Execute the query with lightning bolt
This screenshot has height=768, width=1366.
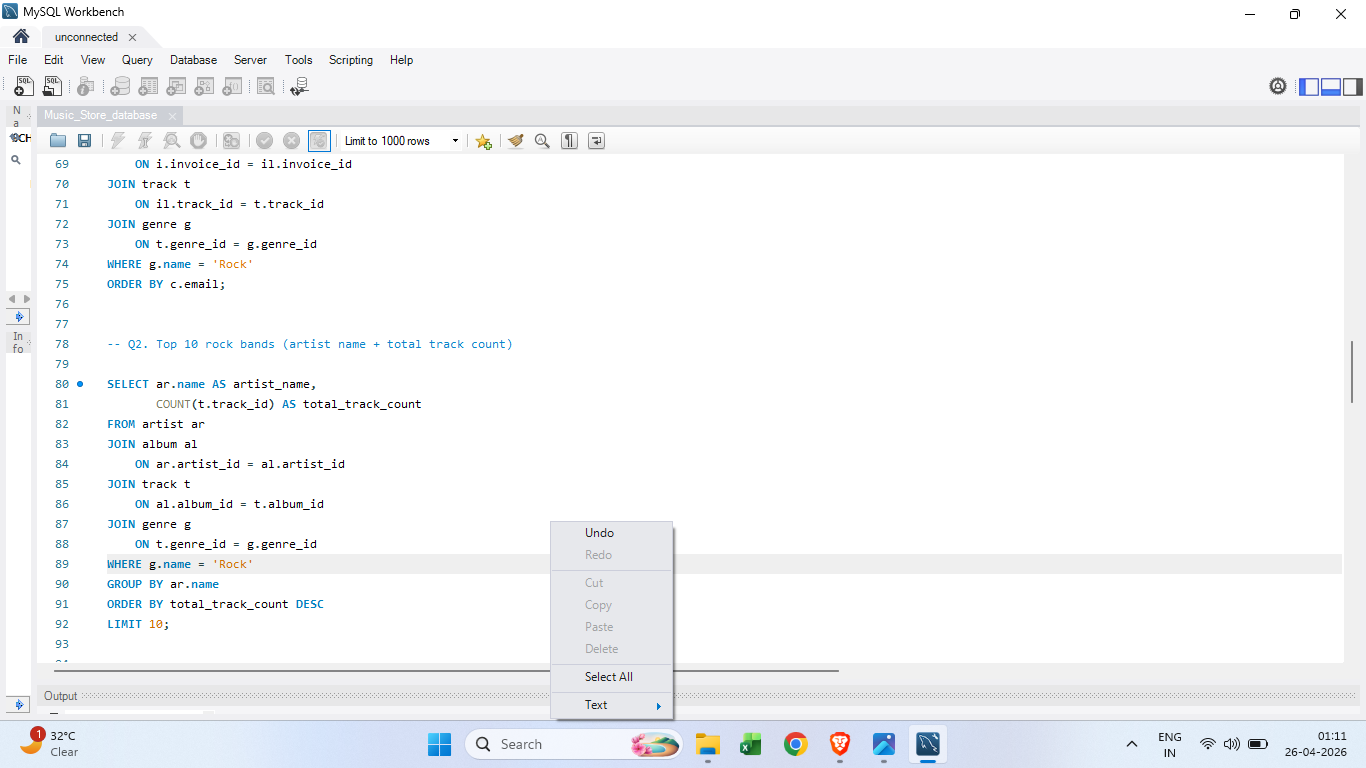pyautogui.click(x=118, y=141)
